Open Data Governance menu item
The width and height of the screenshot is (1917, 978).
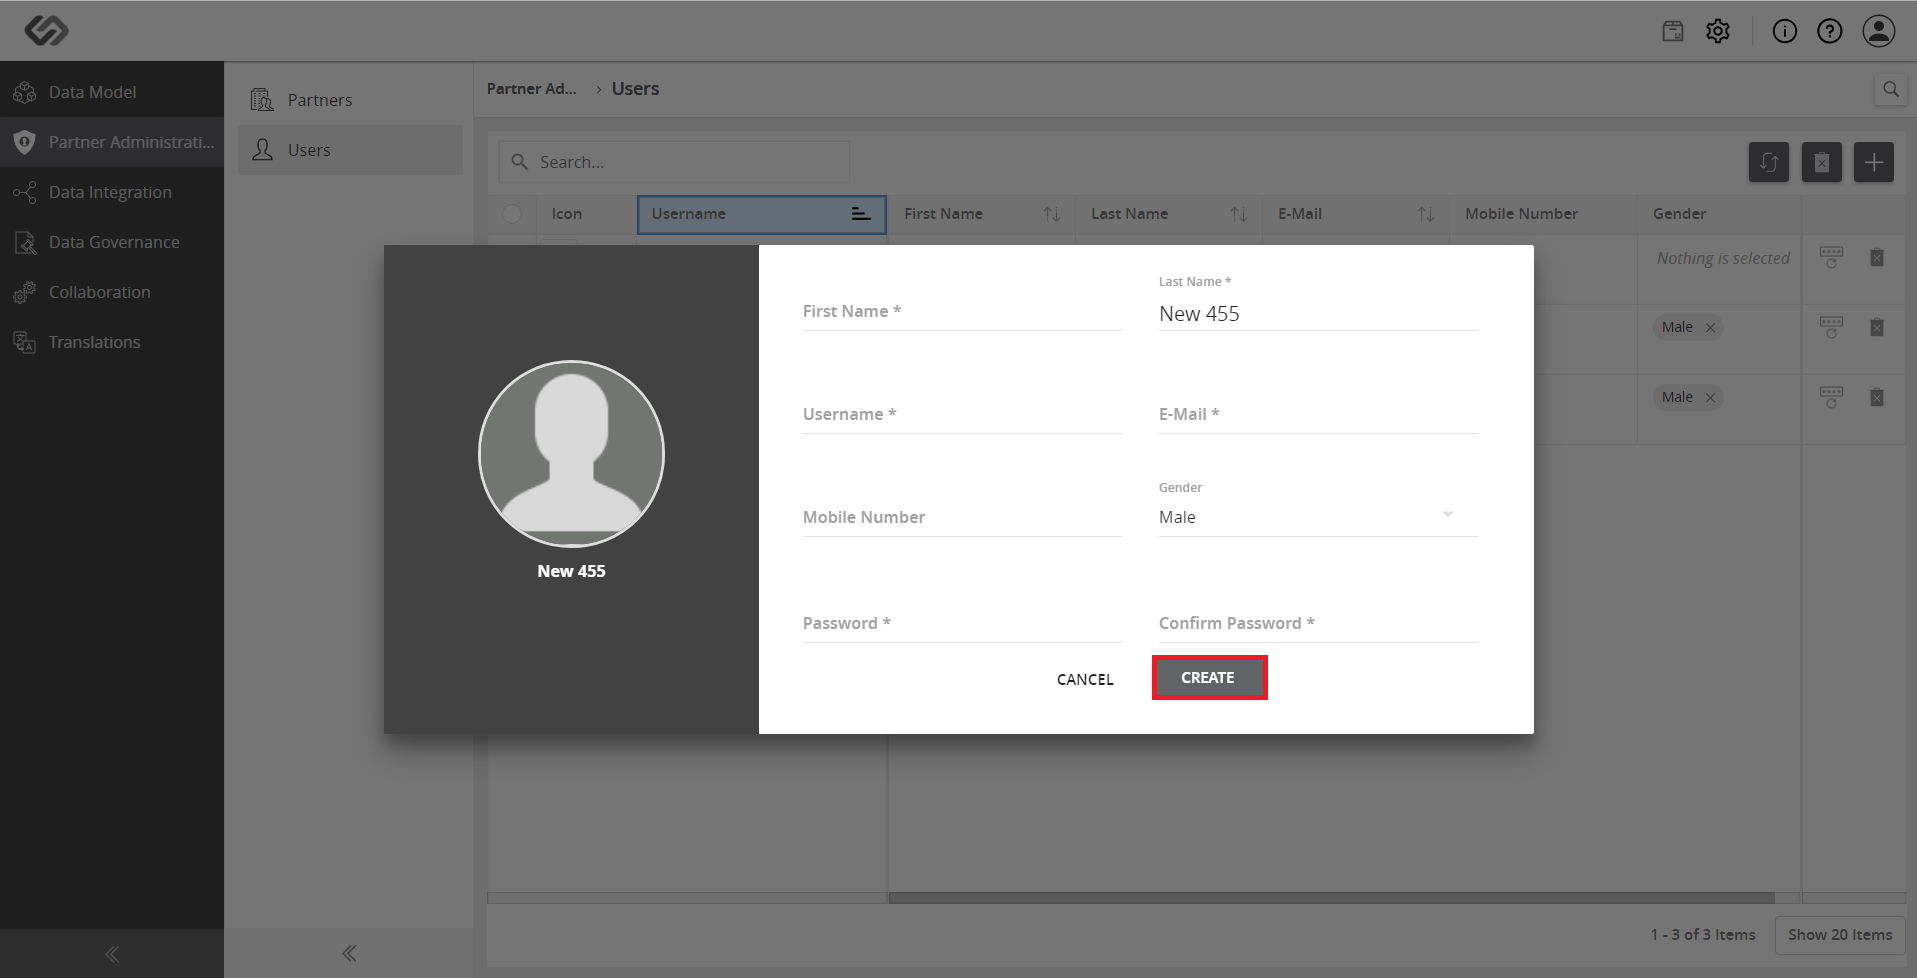pos(112,242)
